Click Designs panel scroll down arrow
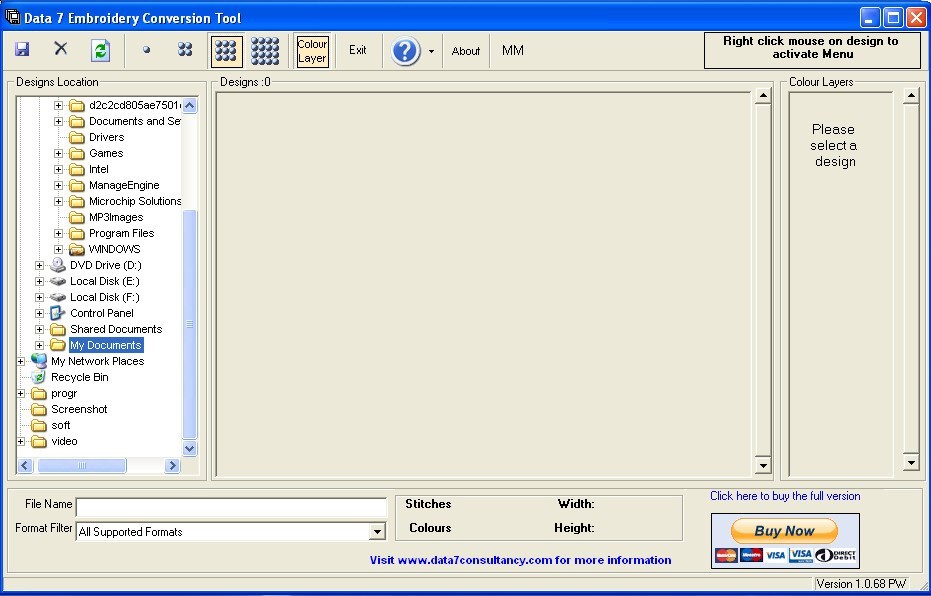The height and width of the screenshot is (596, 931). click(x=763, y=465)
